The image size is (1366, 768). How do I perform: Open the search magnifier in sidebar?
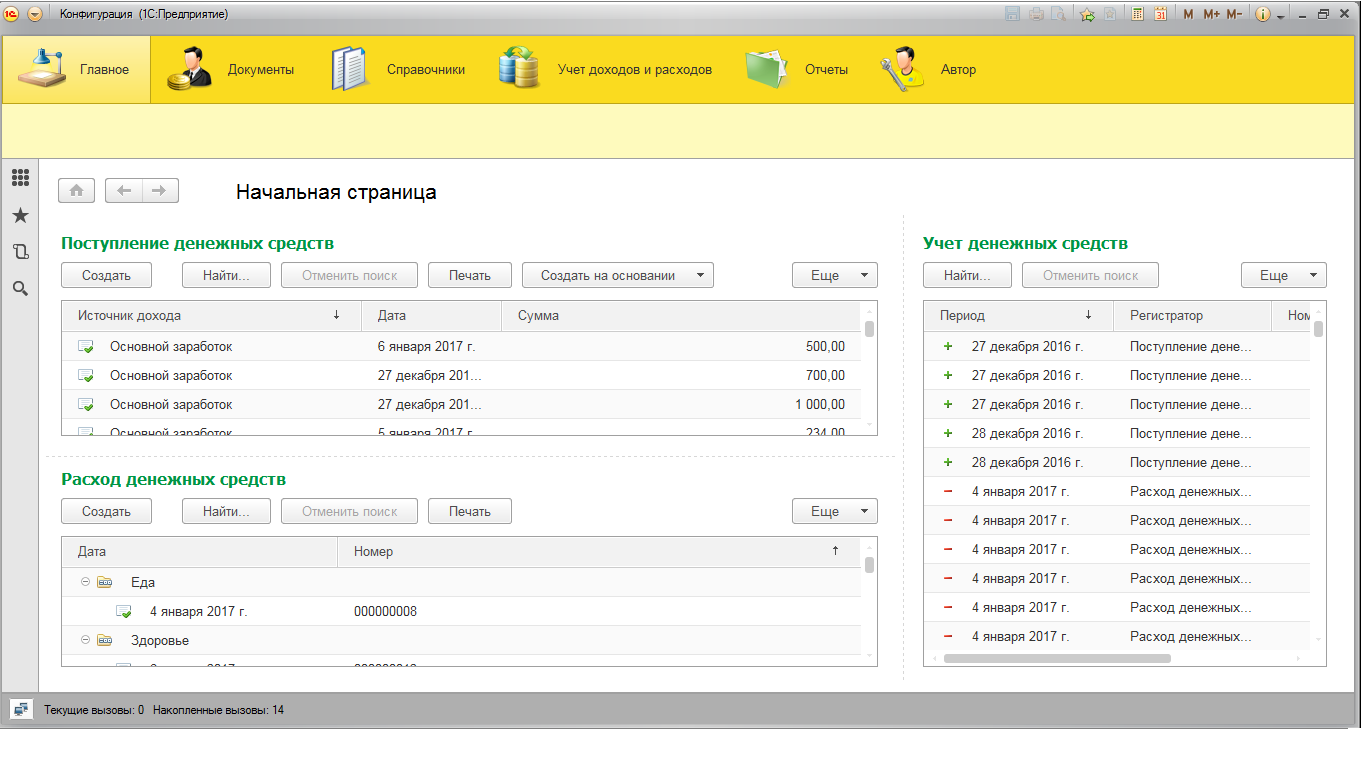20,289
